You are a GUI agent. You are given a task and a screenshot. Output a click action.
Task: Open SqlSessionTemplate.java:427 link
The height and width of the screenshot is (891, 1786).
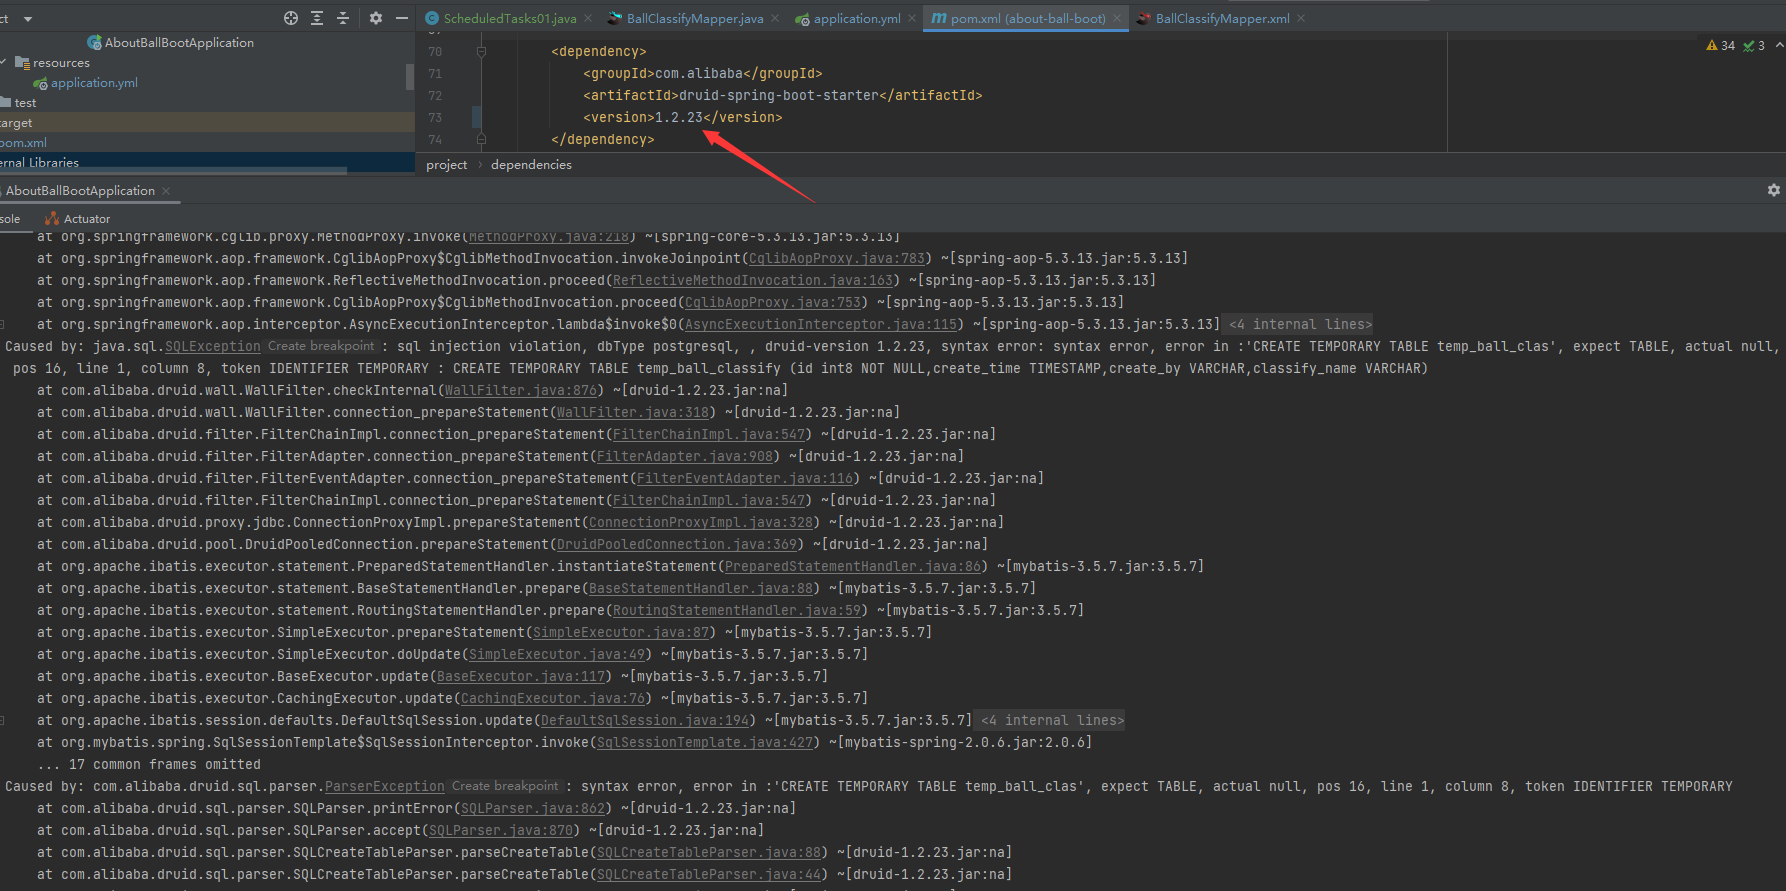[x=705, y=742]
